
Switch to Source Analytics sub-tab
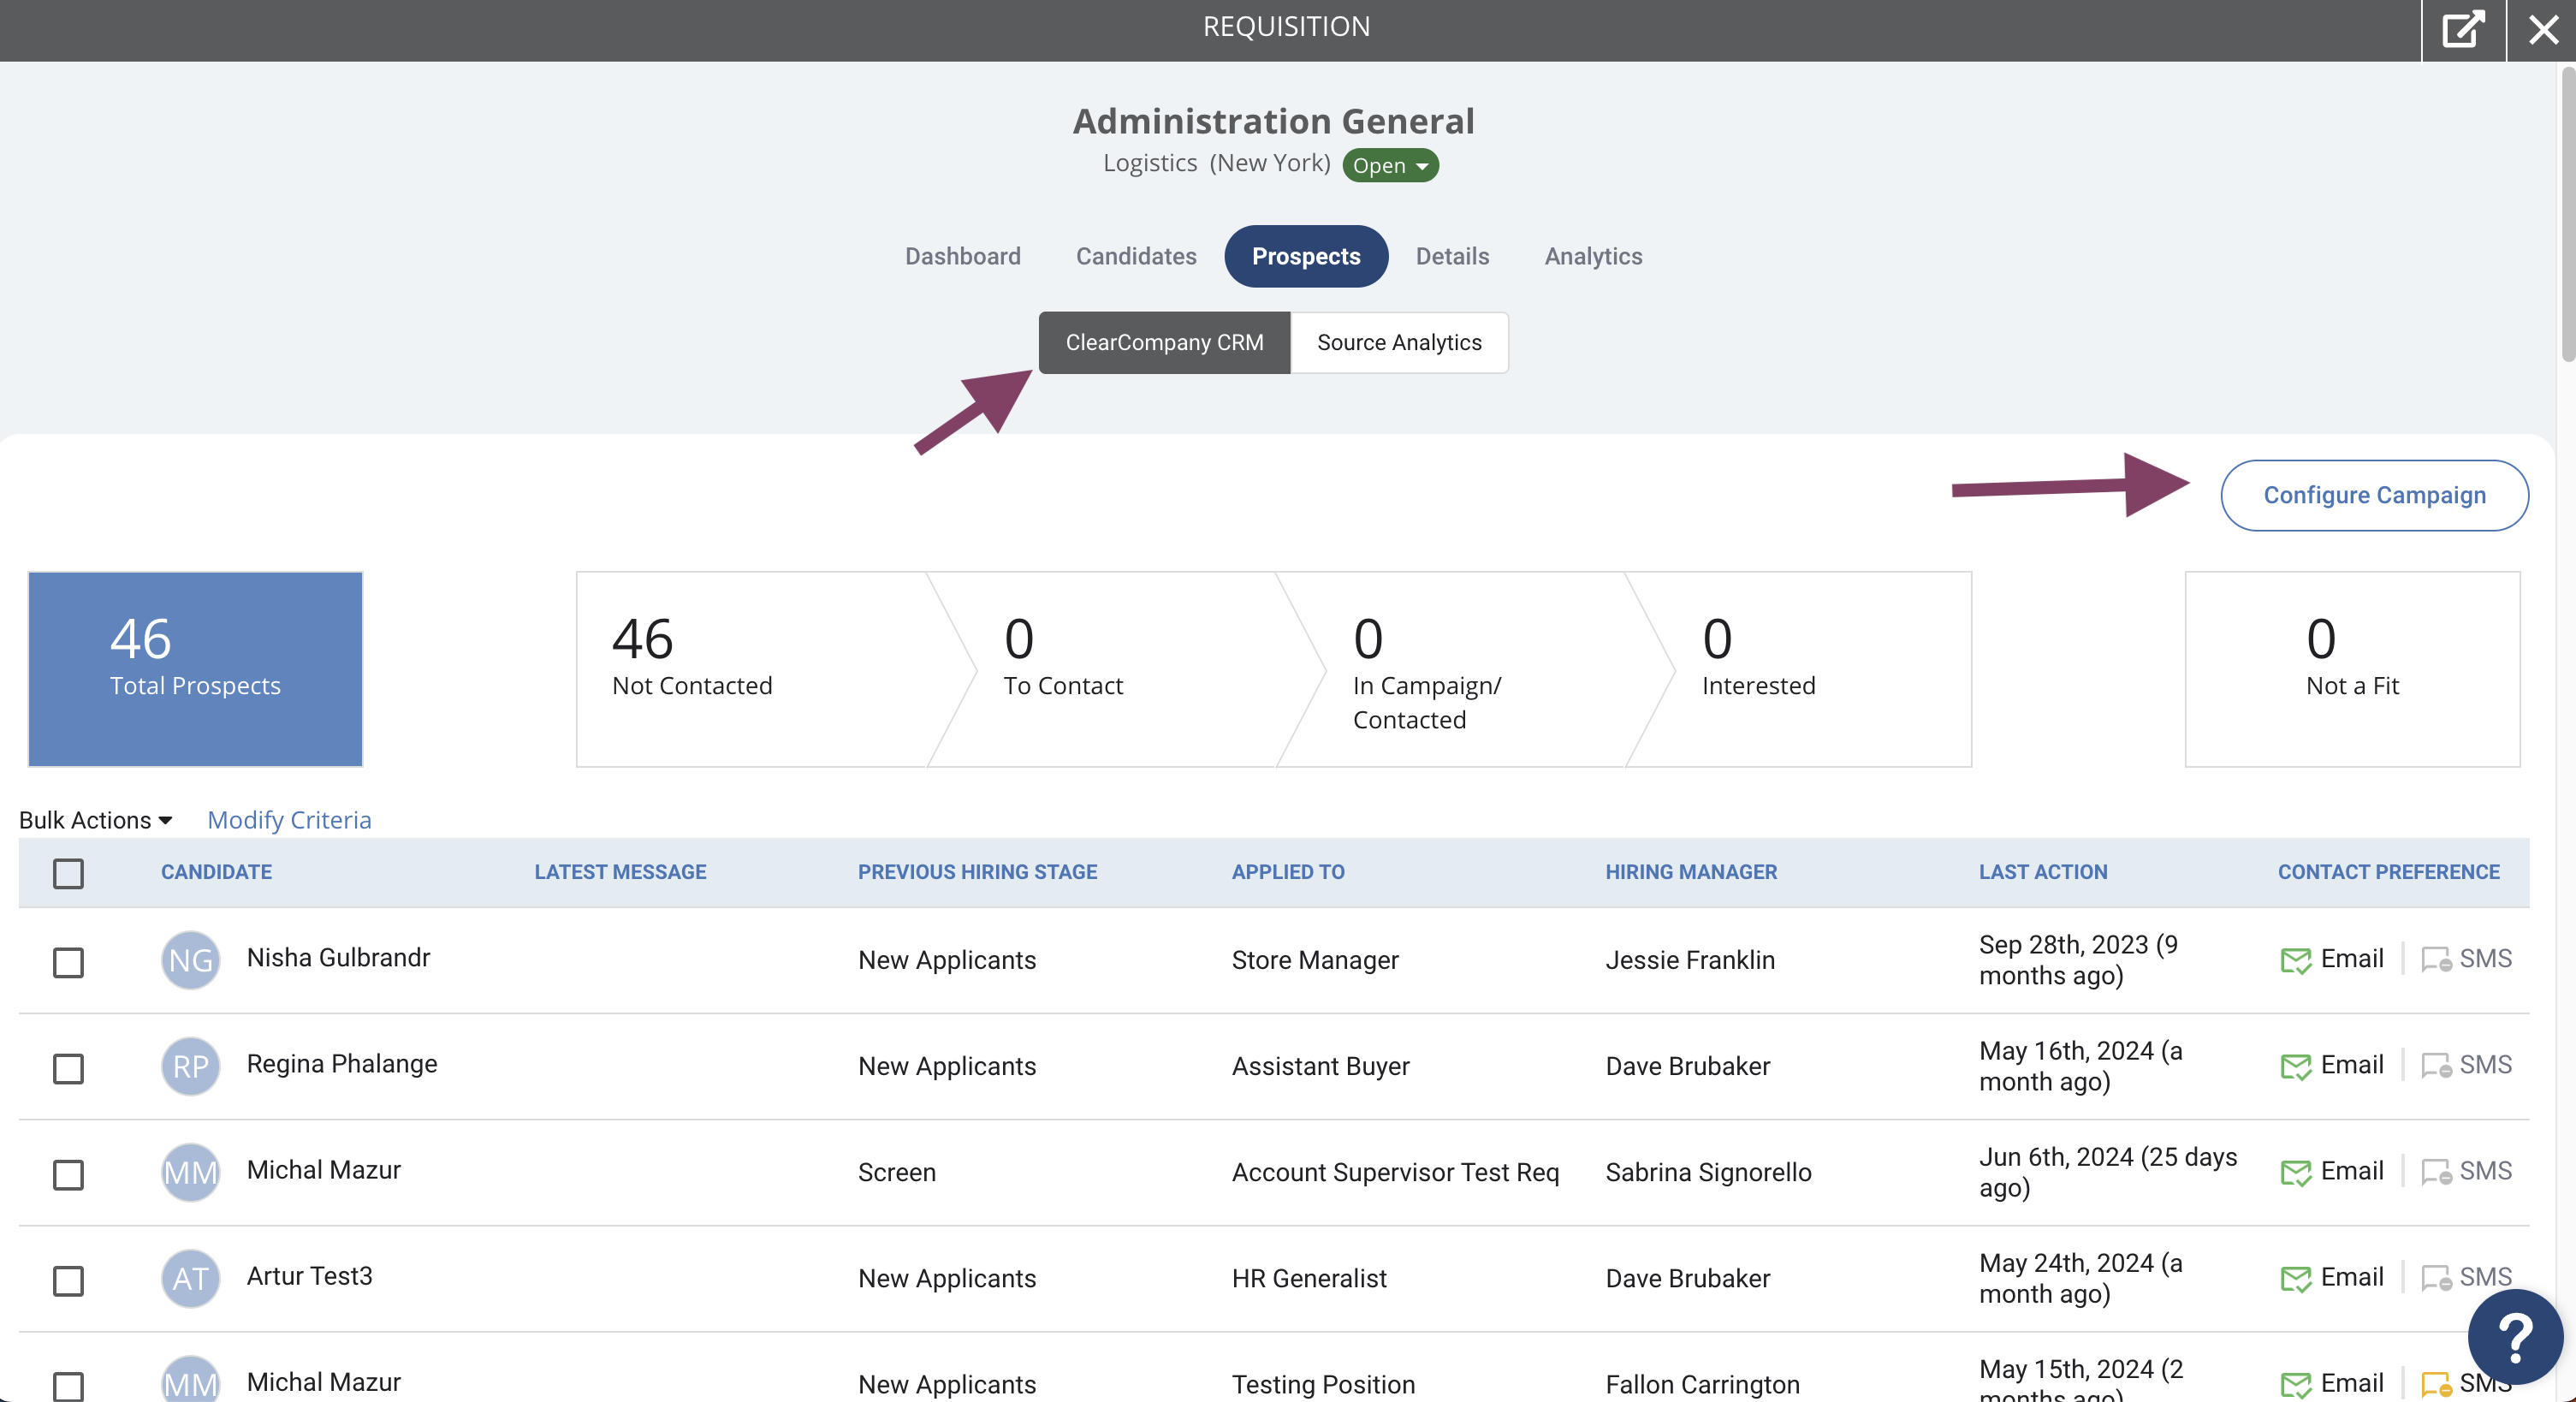[x=1399, y=342]
